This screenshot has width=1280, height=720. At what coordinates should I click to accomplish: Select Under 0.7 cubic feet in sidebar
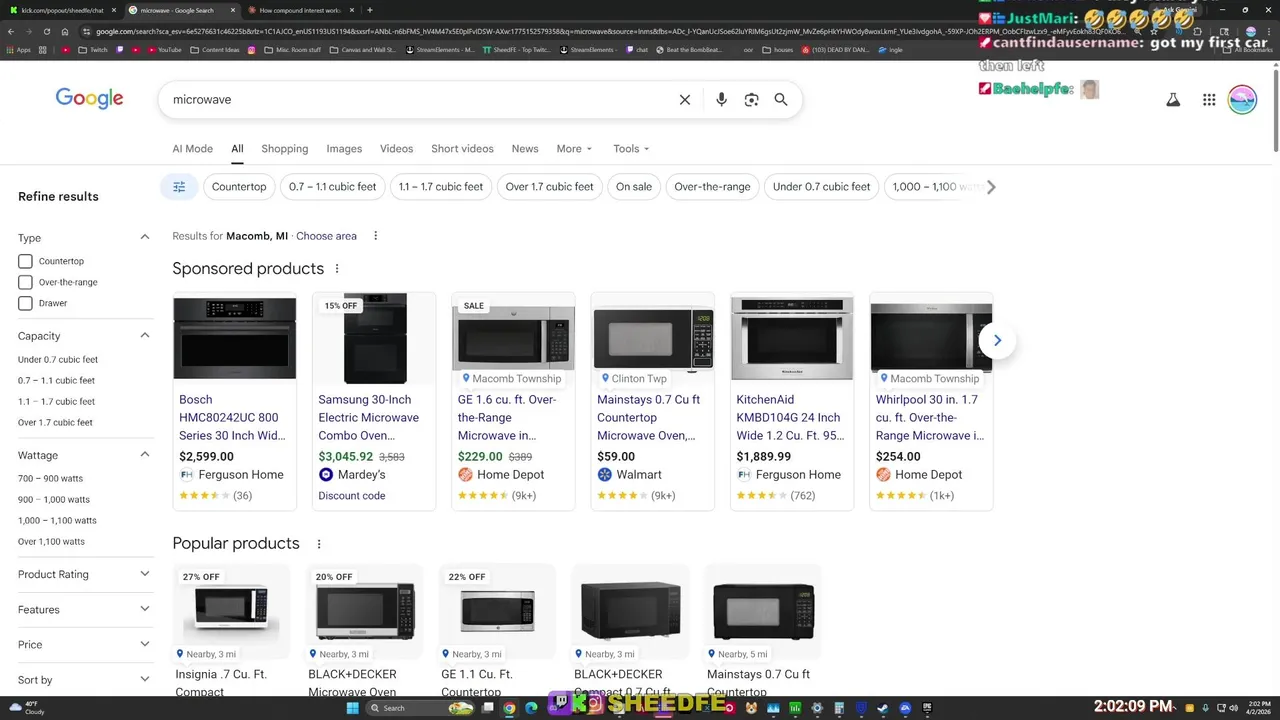[58, 360]
